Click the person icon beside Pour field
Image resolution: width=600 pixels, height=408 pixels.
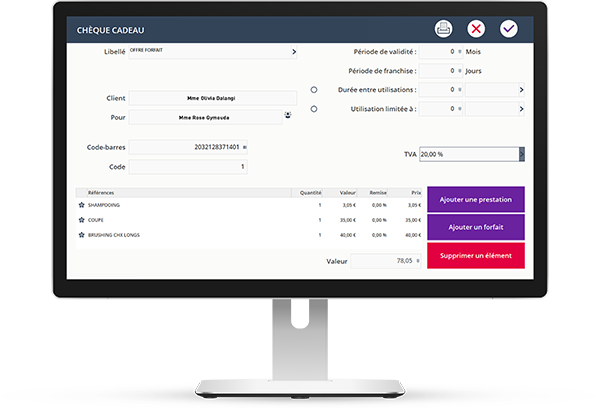point(289,116)
